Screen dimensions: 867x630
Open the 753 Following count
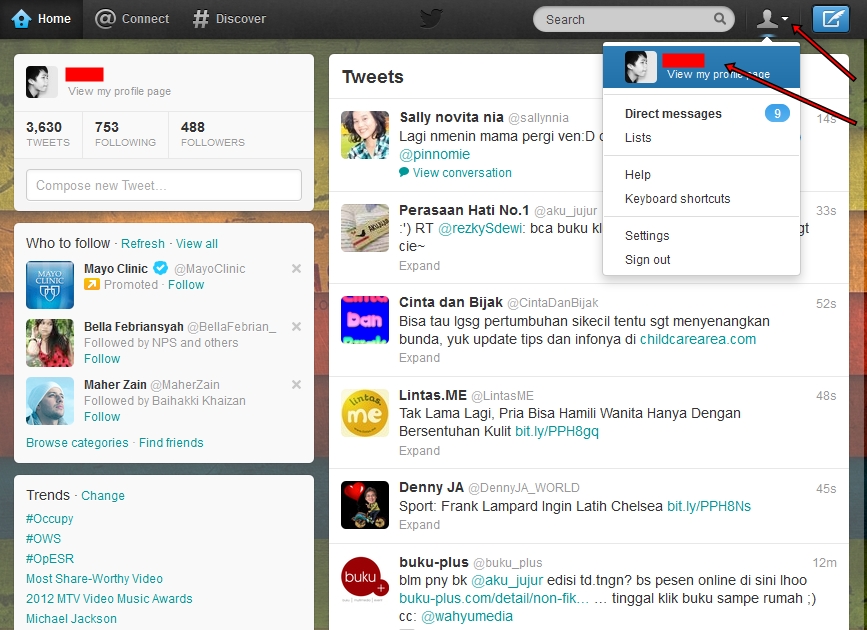coord(126,134)
